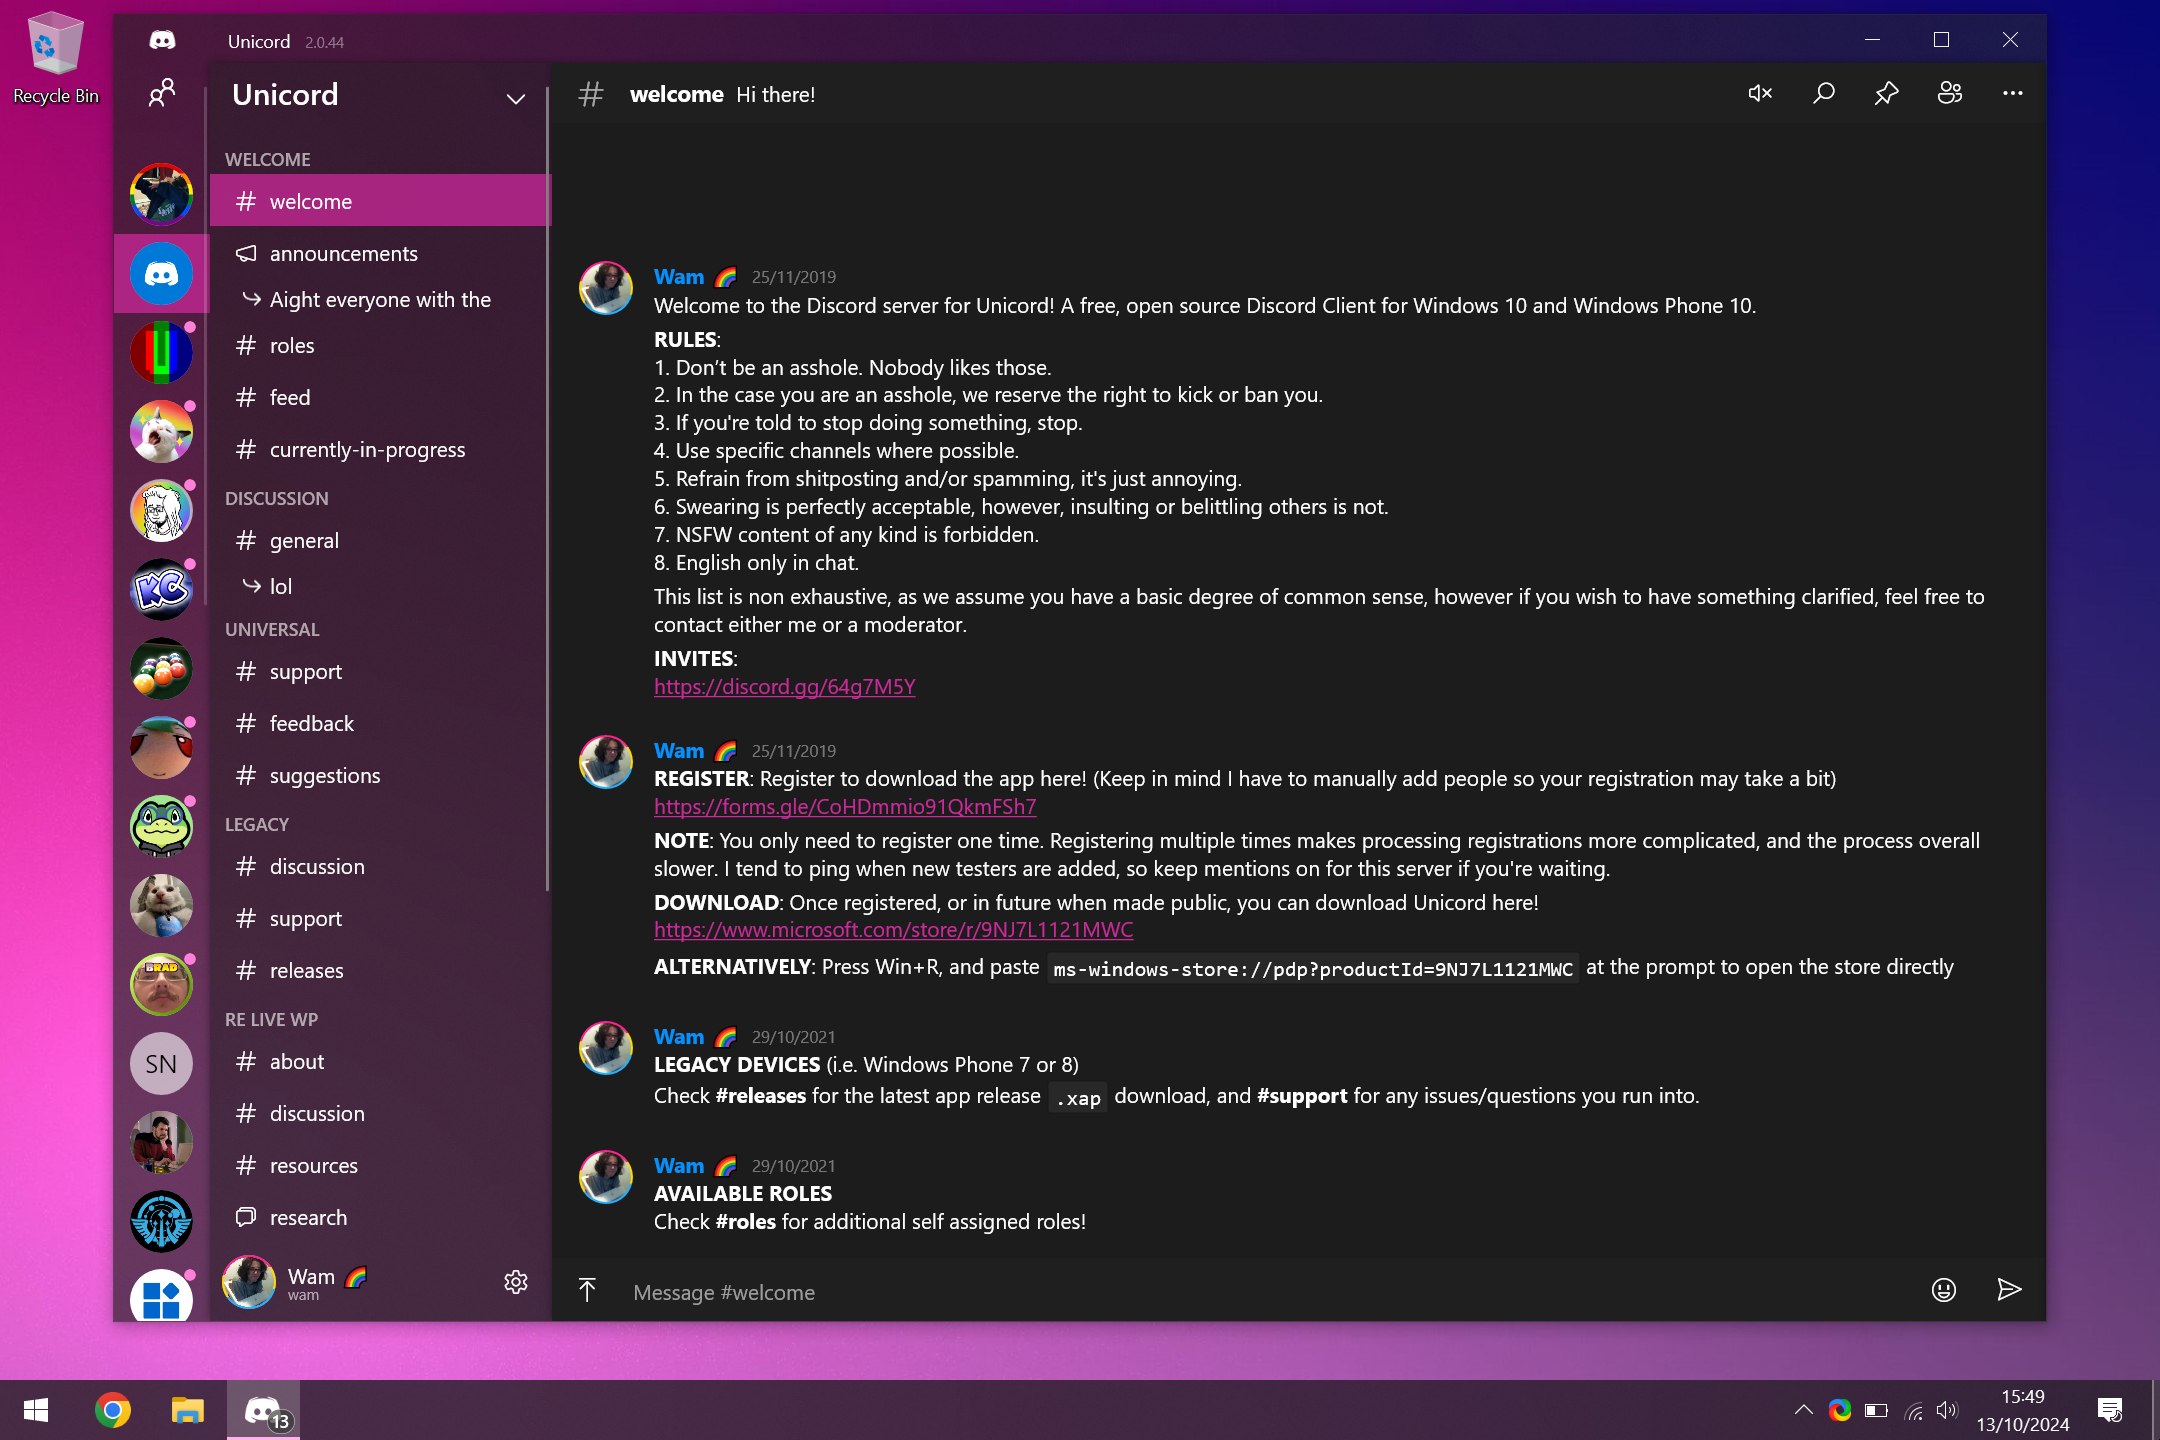The width and height of the screenshot is (2160, 1440).
Task: Open the feedback channel
Action: 380,723
